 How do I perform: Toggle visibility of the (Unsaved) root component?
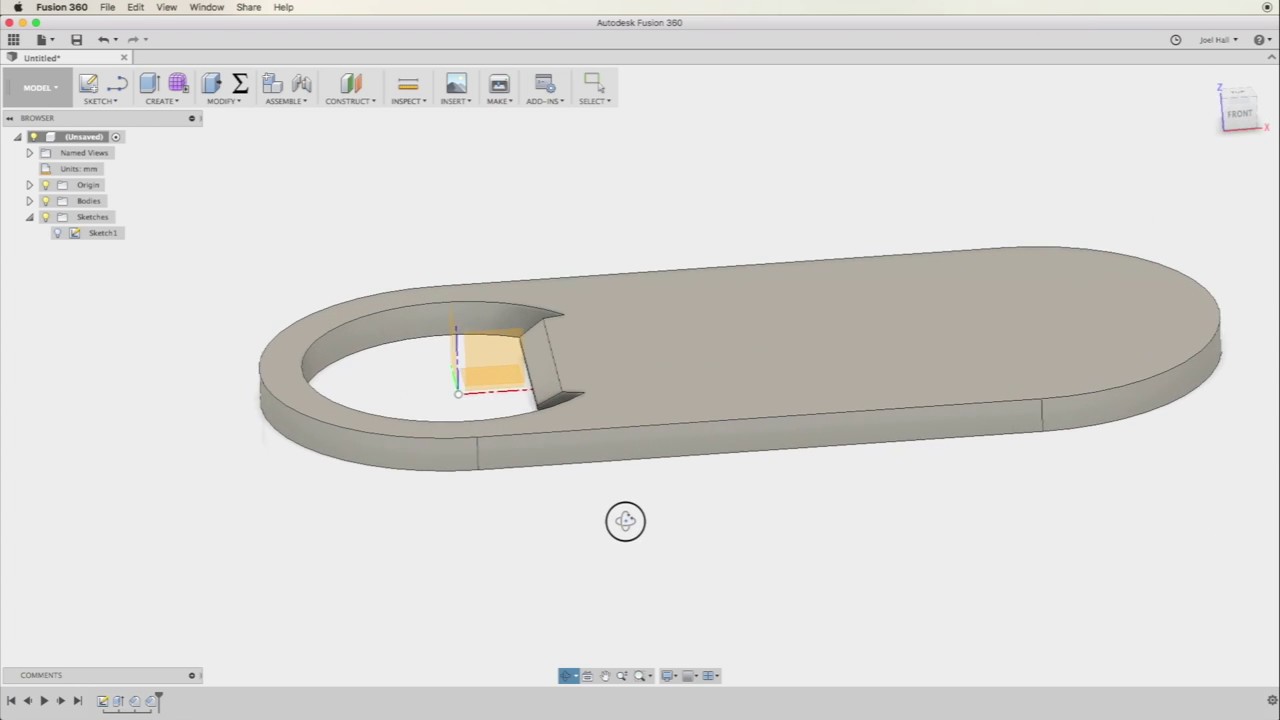[x=33, y=137]
